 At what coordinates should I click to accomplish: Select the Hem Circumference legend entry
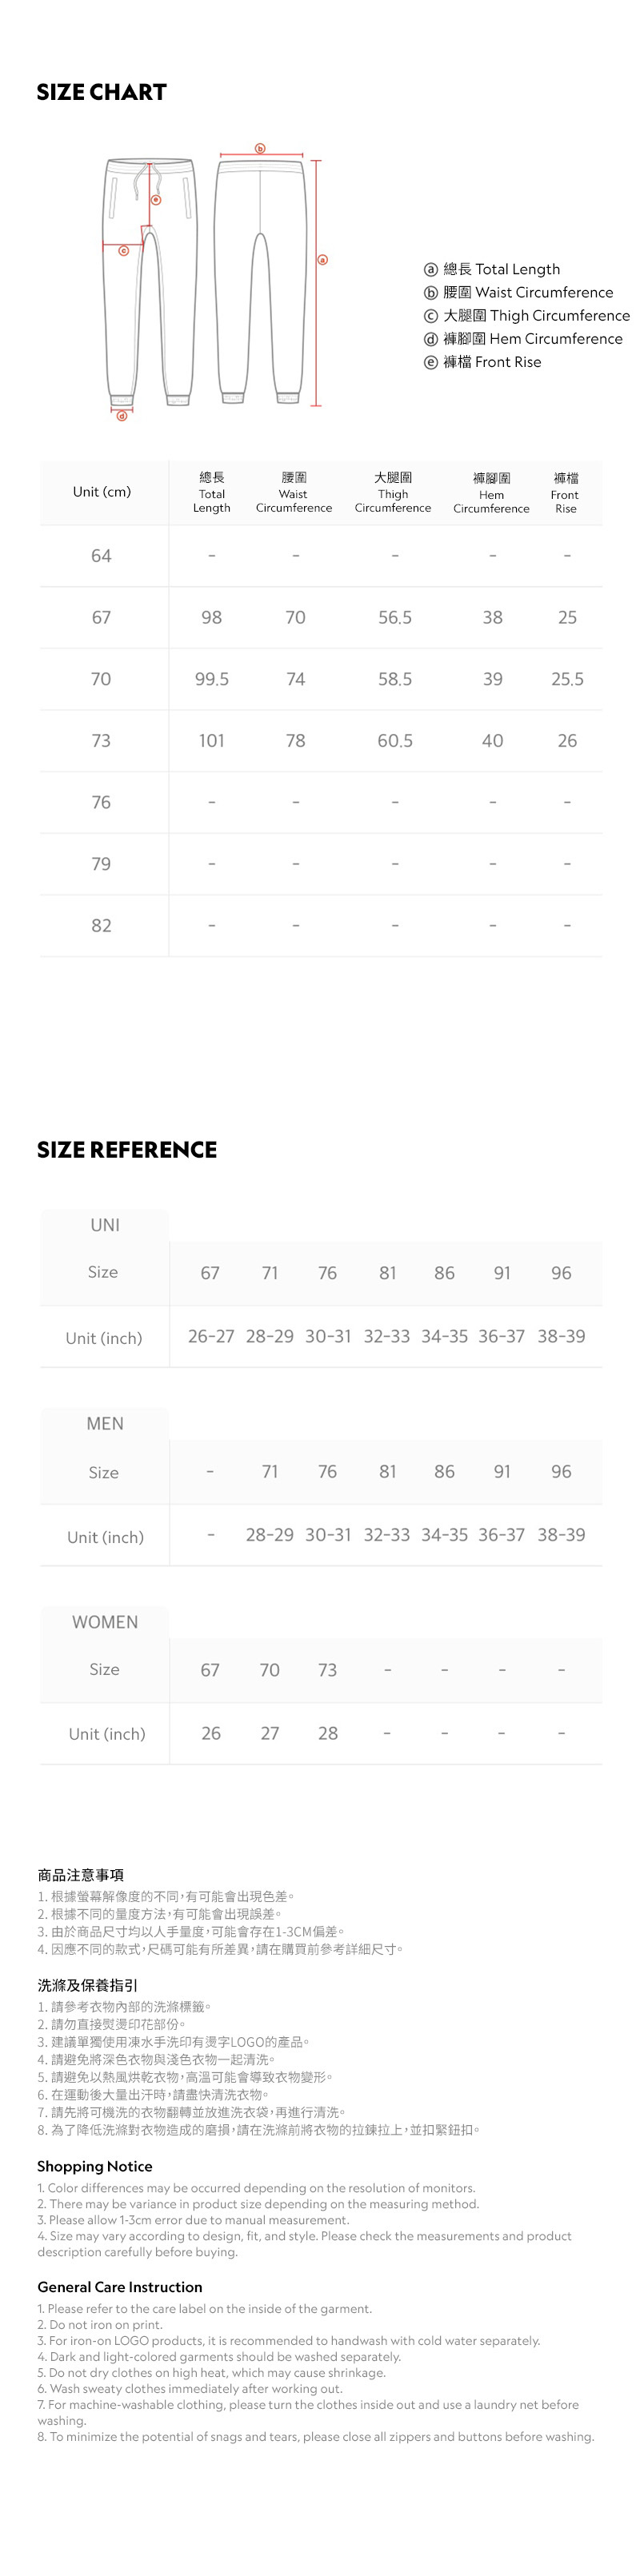[x=523, y=339]
